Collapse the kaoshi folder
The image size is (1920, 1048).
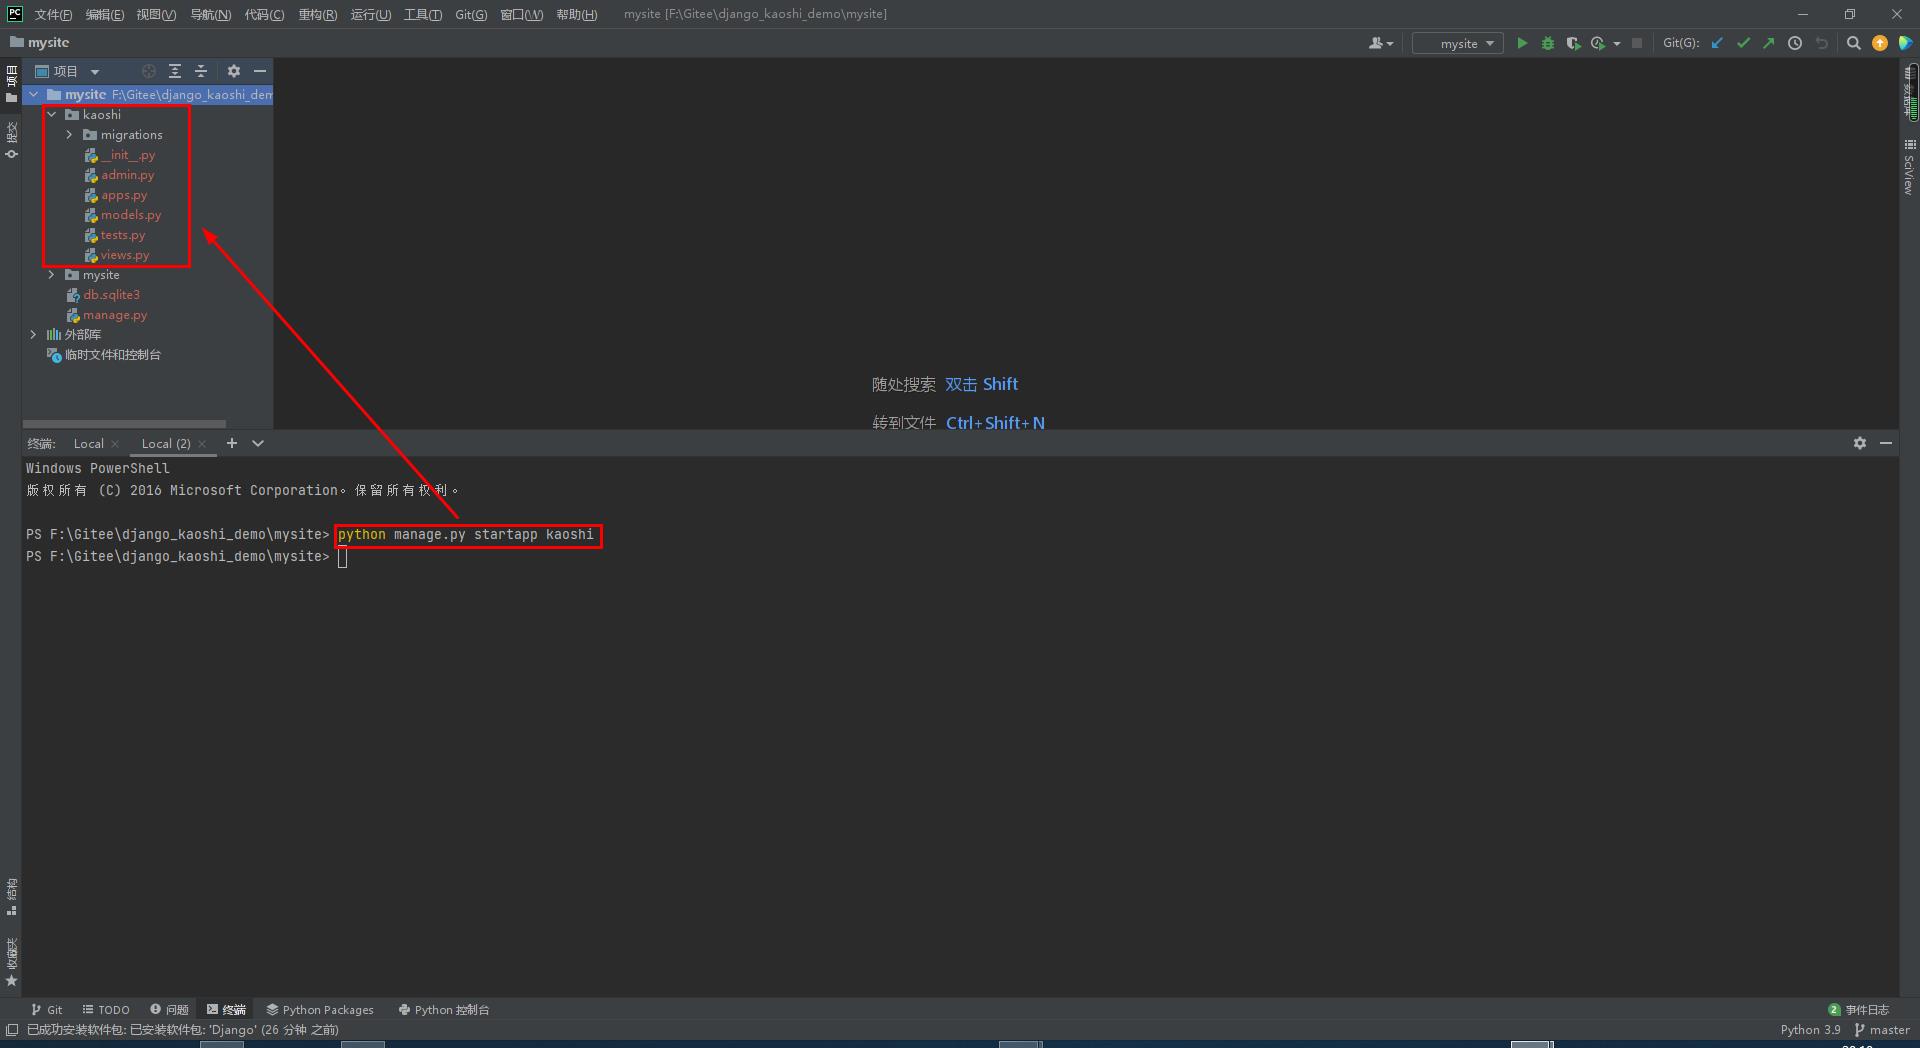tap(52, 115)
